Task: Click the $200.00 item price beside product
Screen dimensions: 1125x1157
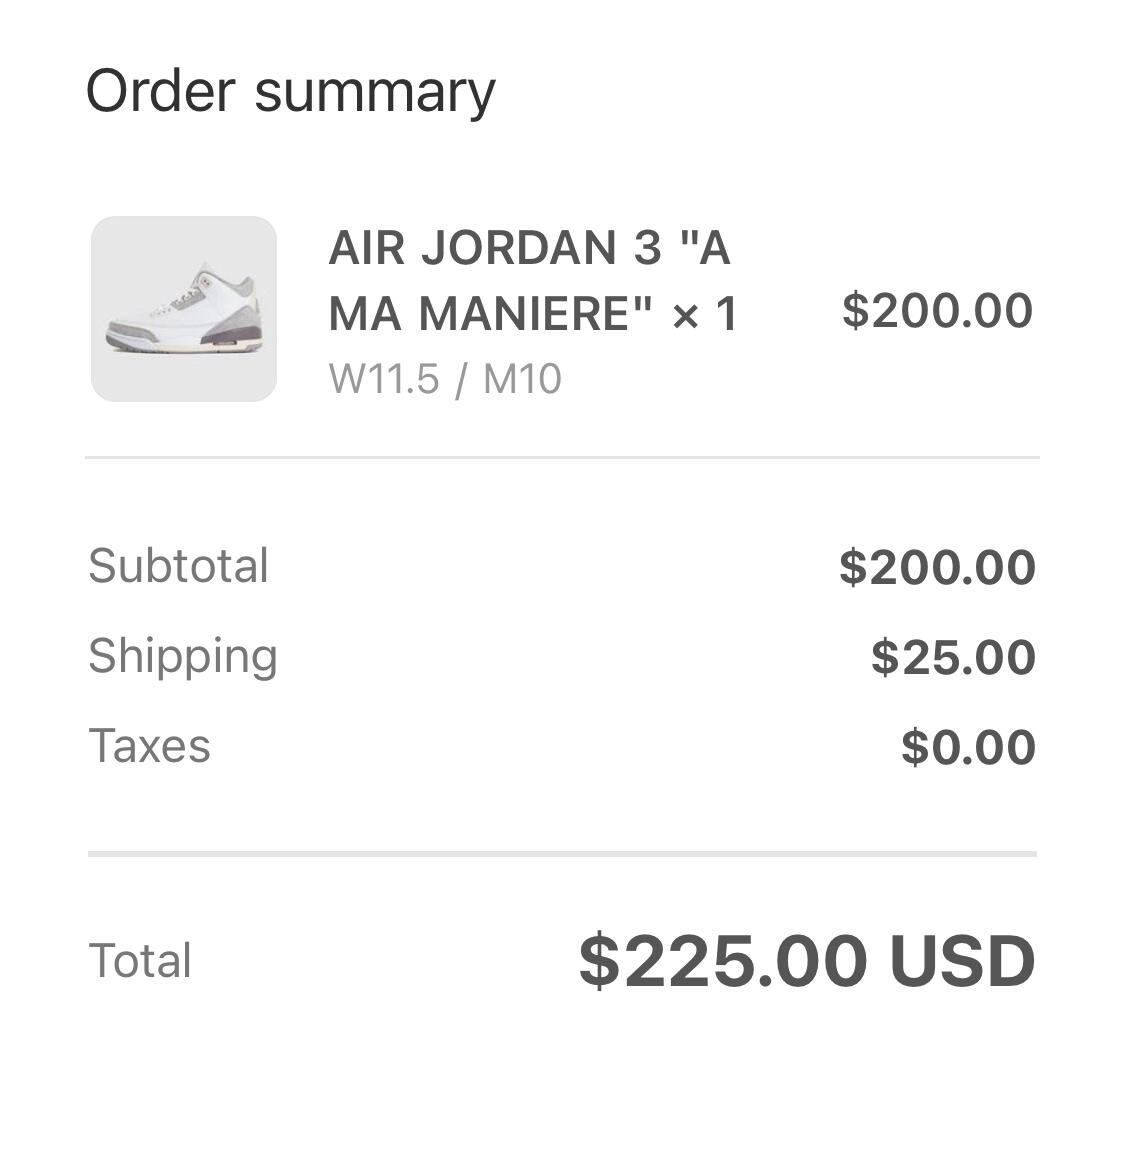Action: point(937,310)
